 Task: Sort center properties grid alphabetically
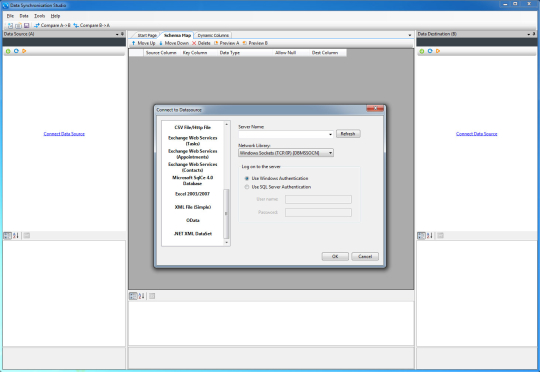tap(141, 296)
